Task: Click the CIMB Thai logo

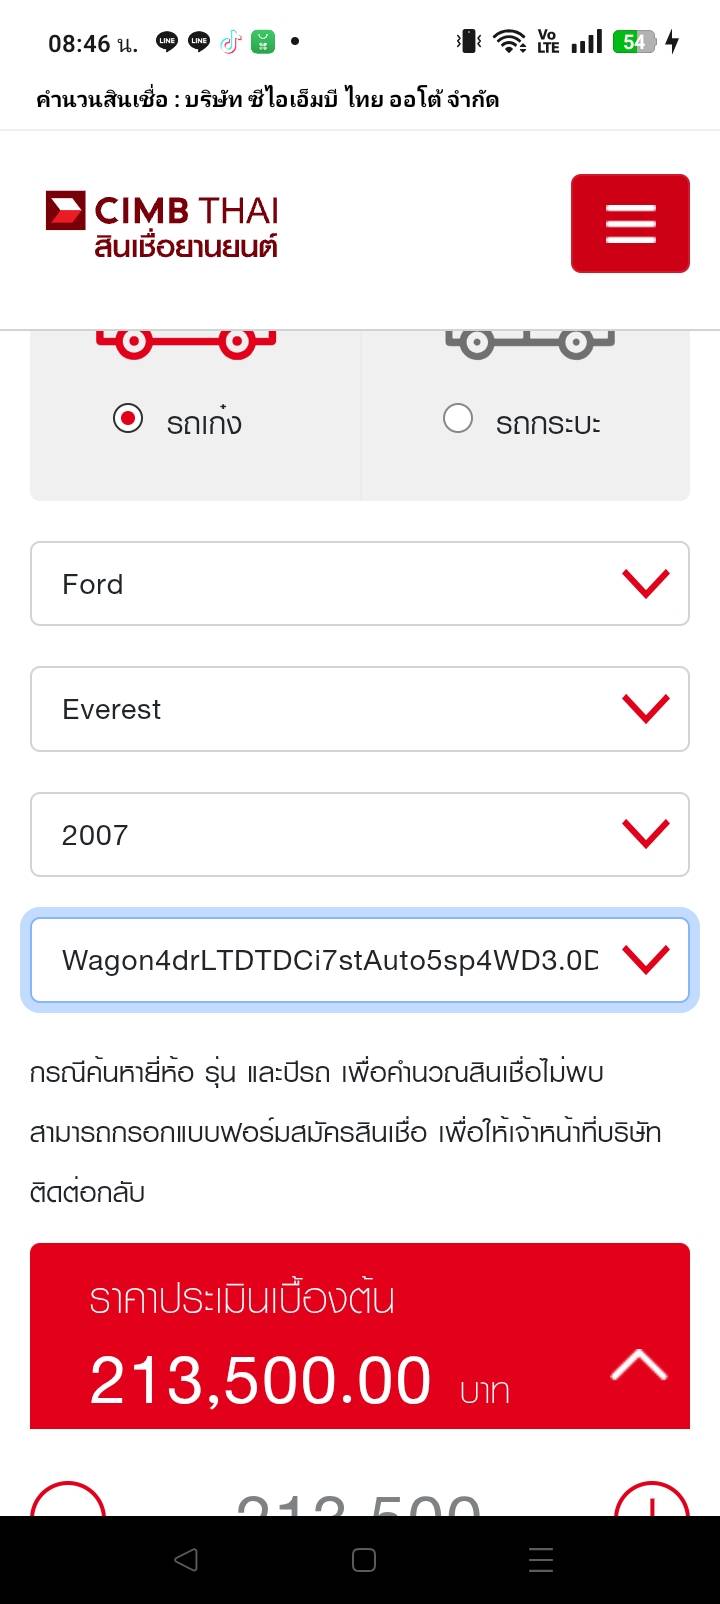Action: 162,224
